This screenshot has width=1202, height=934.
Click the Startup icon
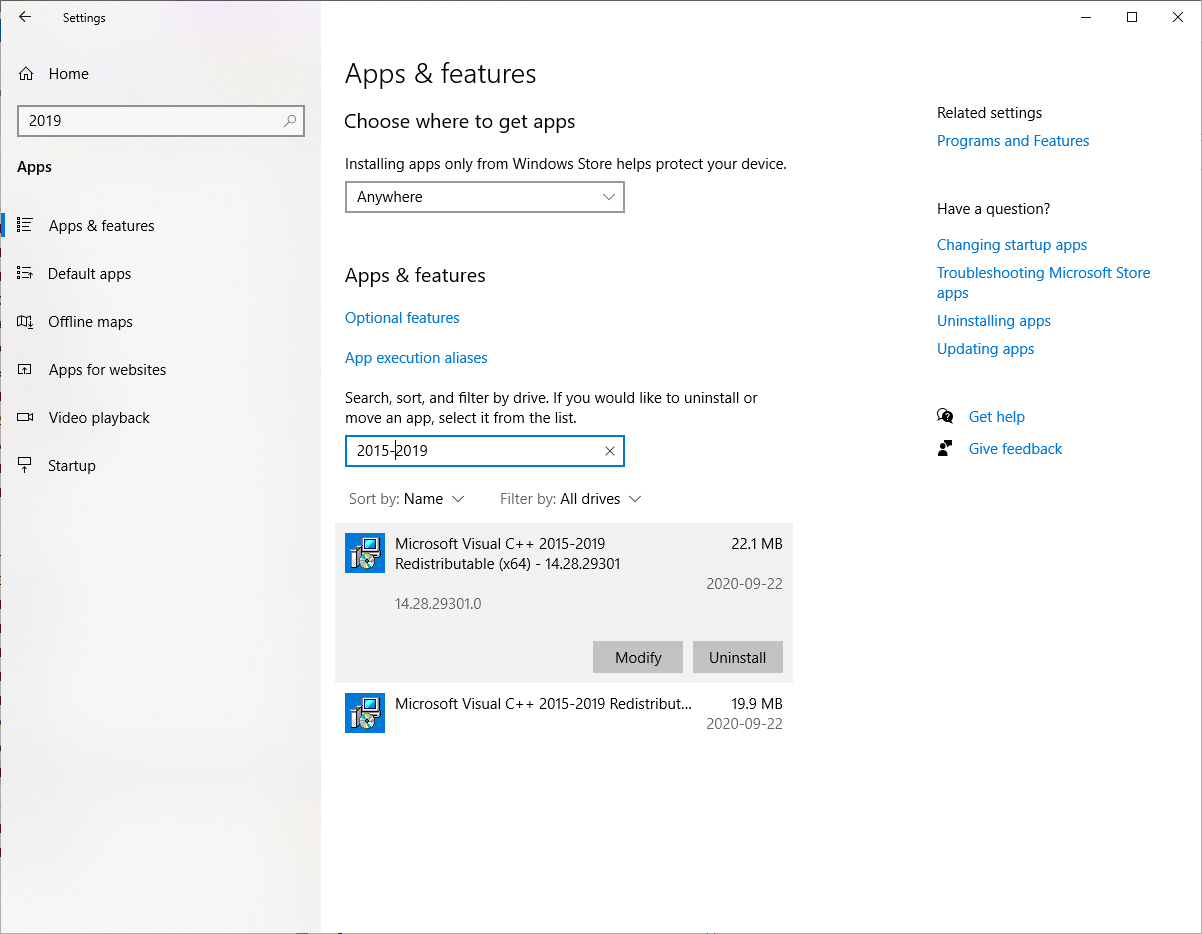click(26, 466)
